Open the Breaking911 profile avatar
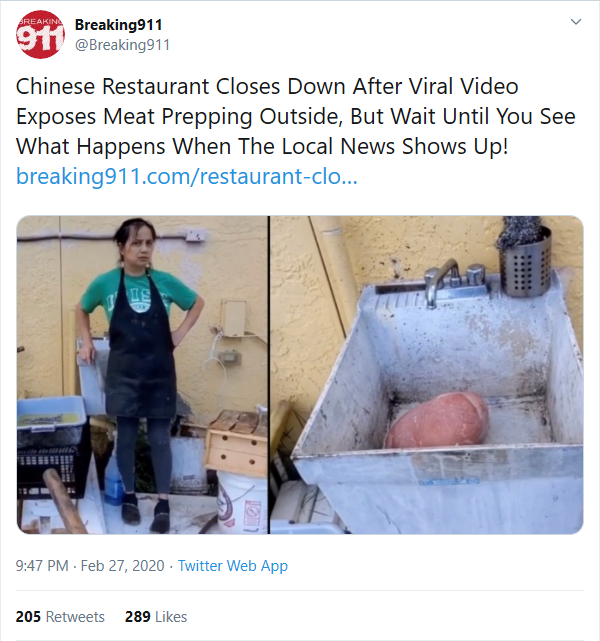The image size is (600, 641). click(x=40, y=35)
